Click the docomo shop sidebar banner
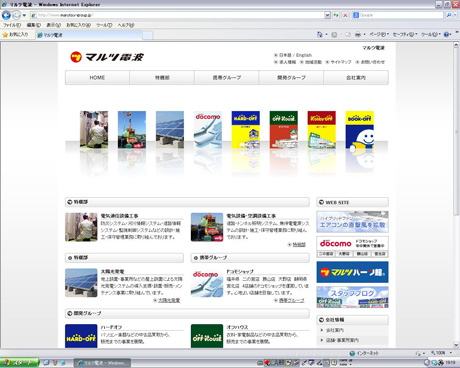Screen dimensions: 460x368 coord(352,247)
